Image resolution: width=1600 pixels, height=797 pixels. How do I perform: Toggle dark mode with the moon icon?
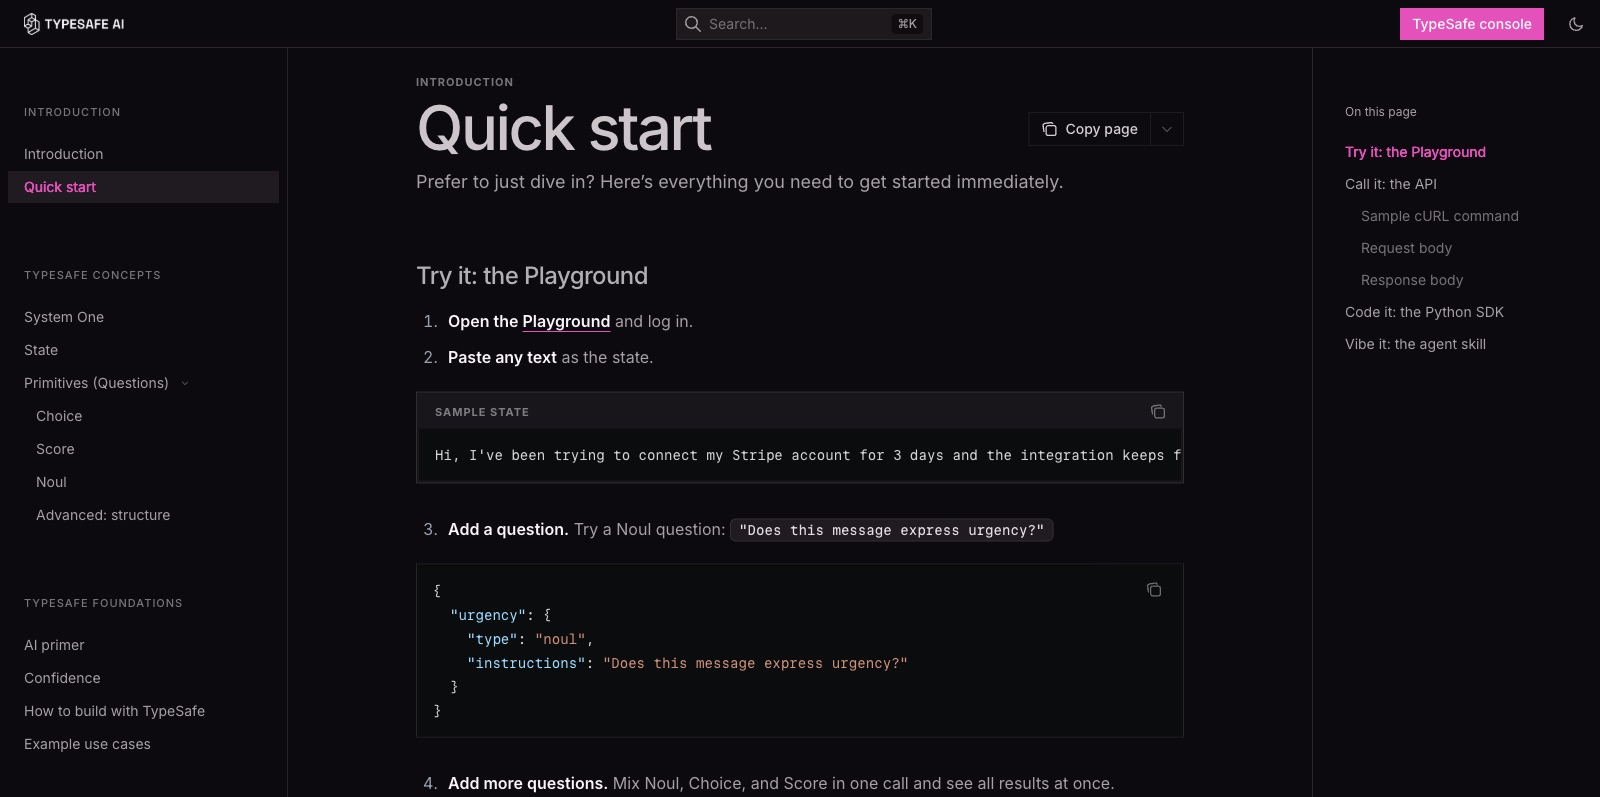click(x=1576, y=24)
